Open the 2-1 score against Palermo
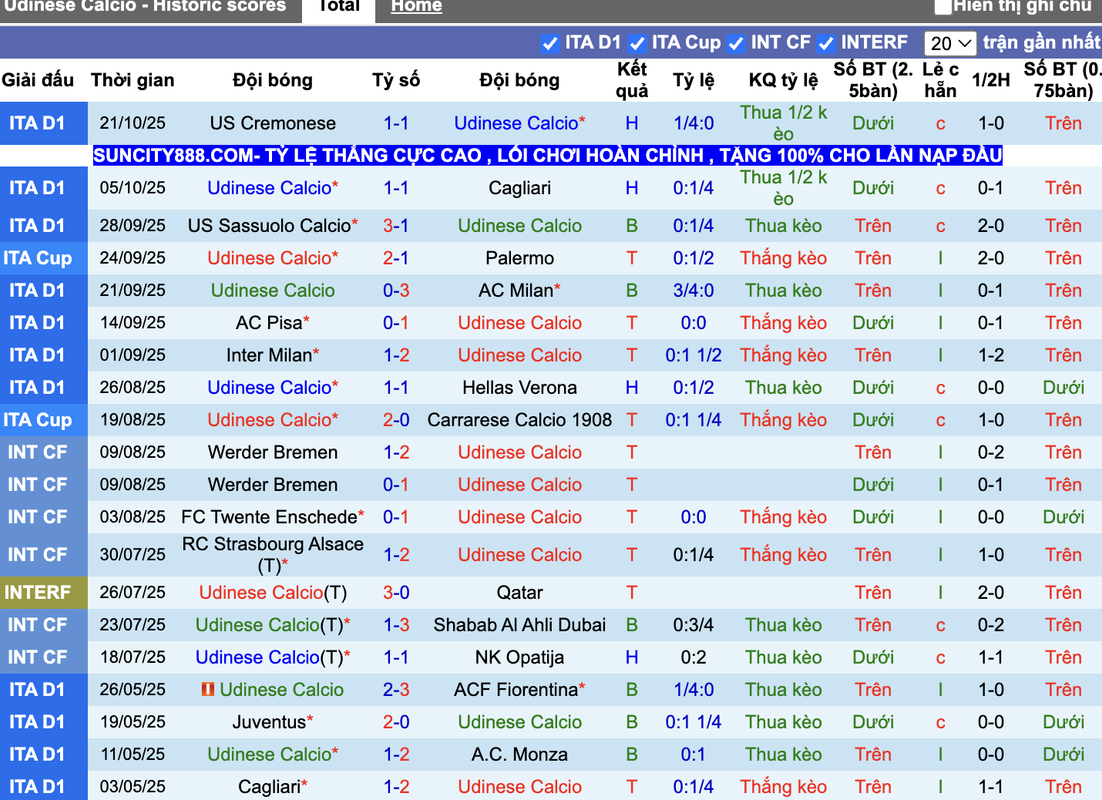This screenshot has height=800, width=1102. pyautogui.click(x=396, y=258)
